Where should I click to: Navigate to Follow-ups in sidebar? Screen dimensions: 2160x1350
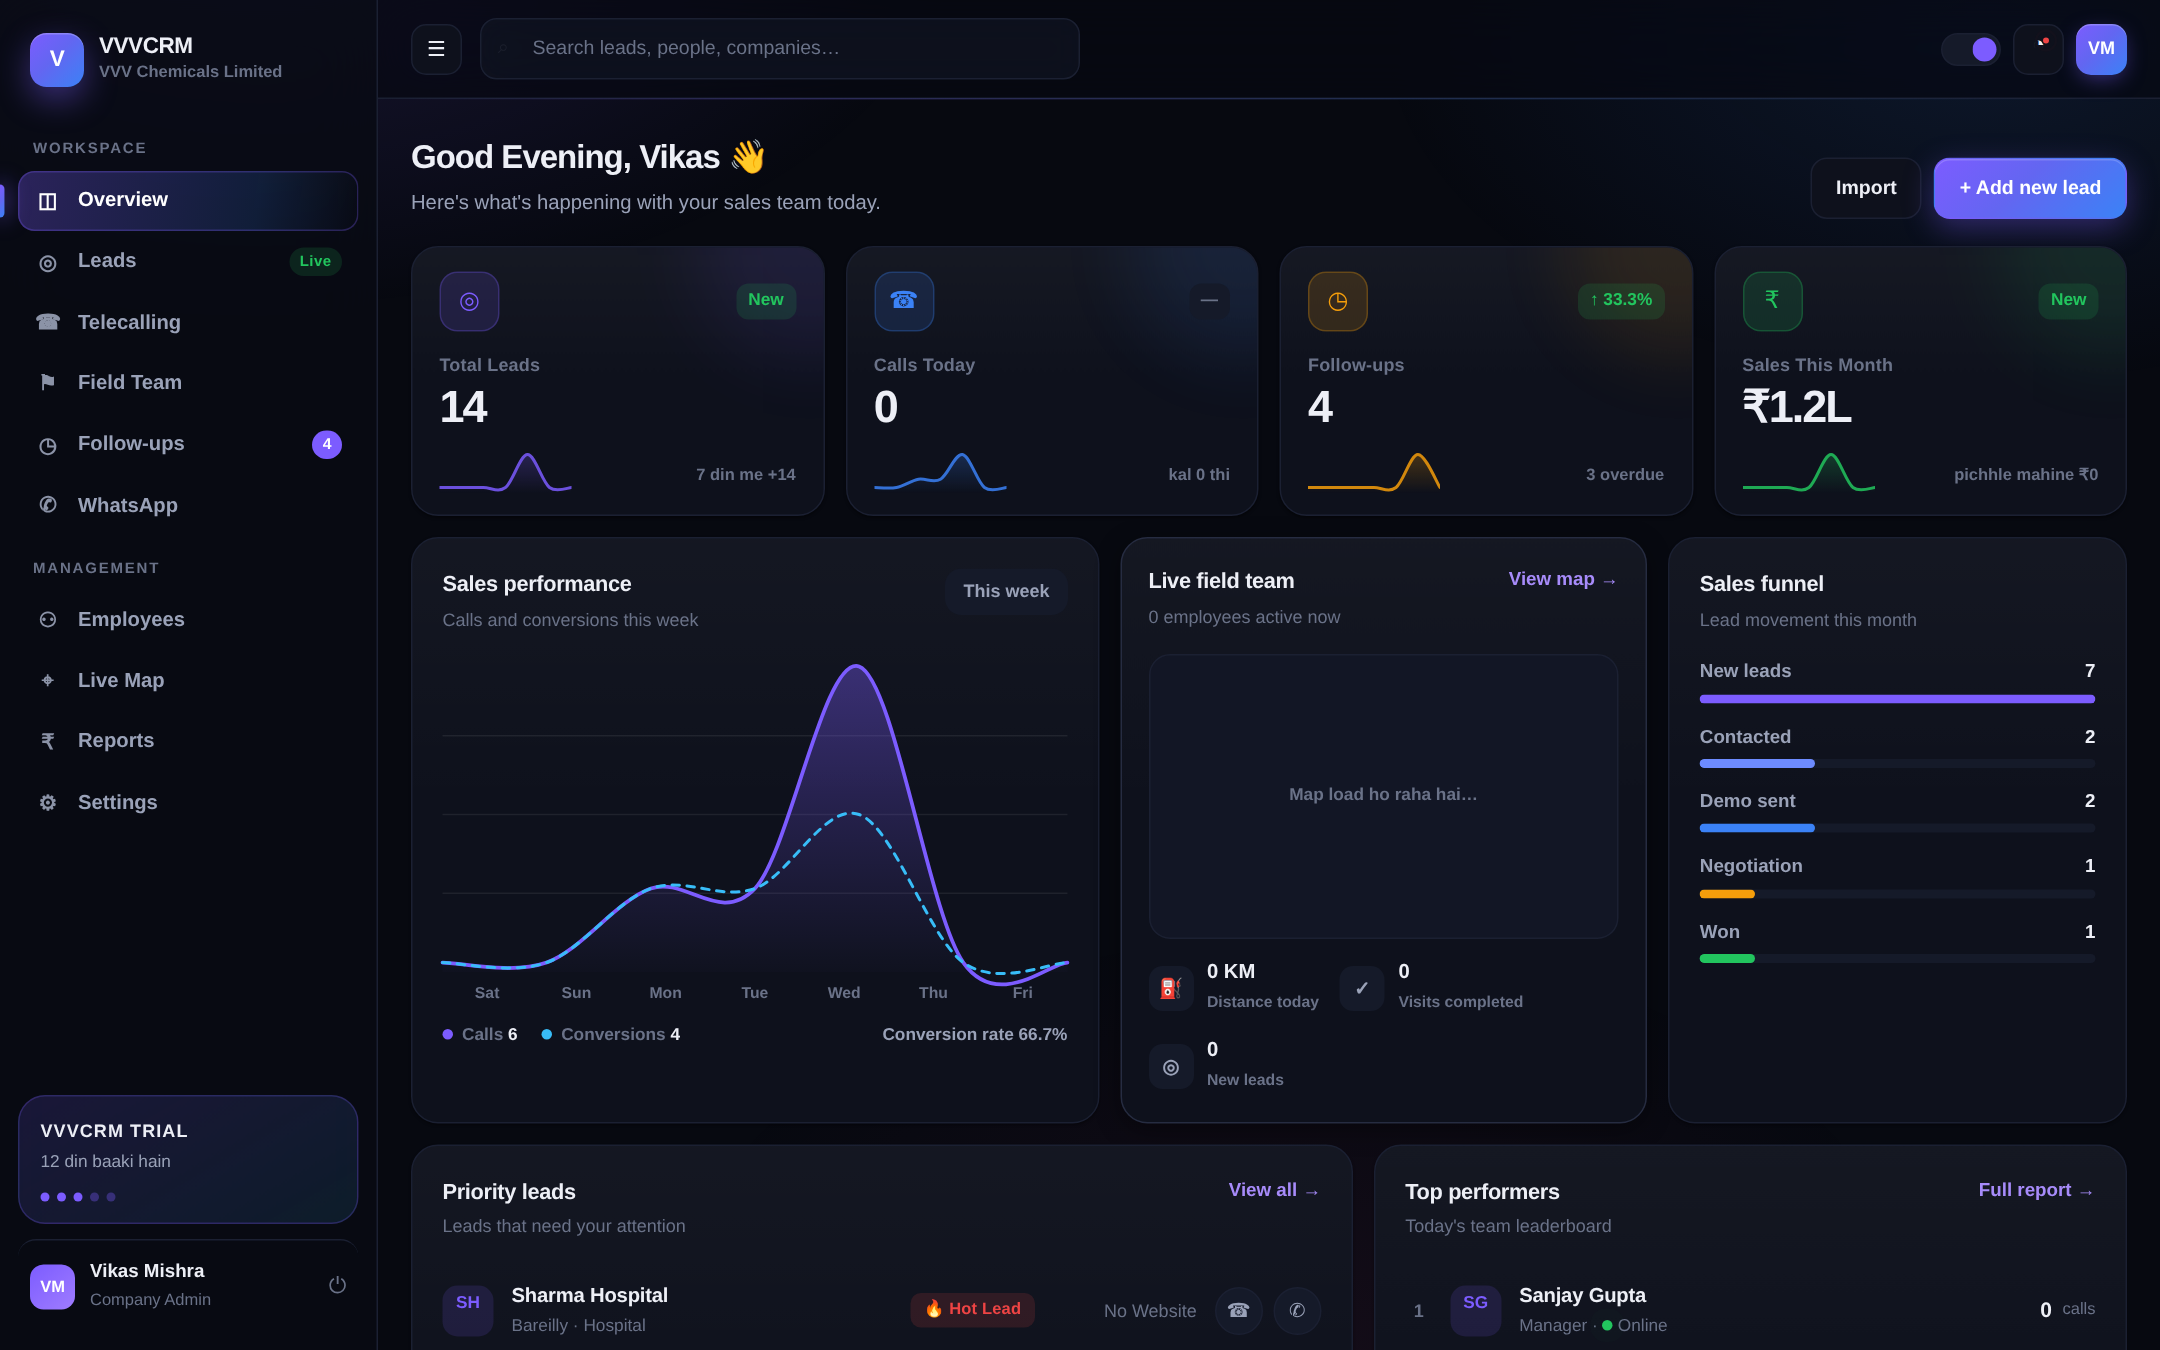click(188, 444)
